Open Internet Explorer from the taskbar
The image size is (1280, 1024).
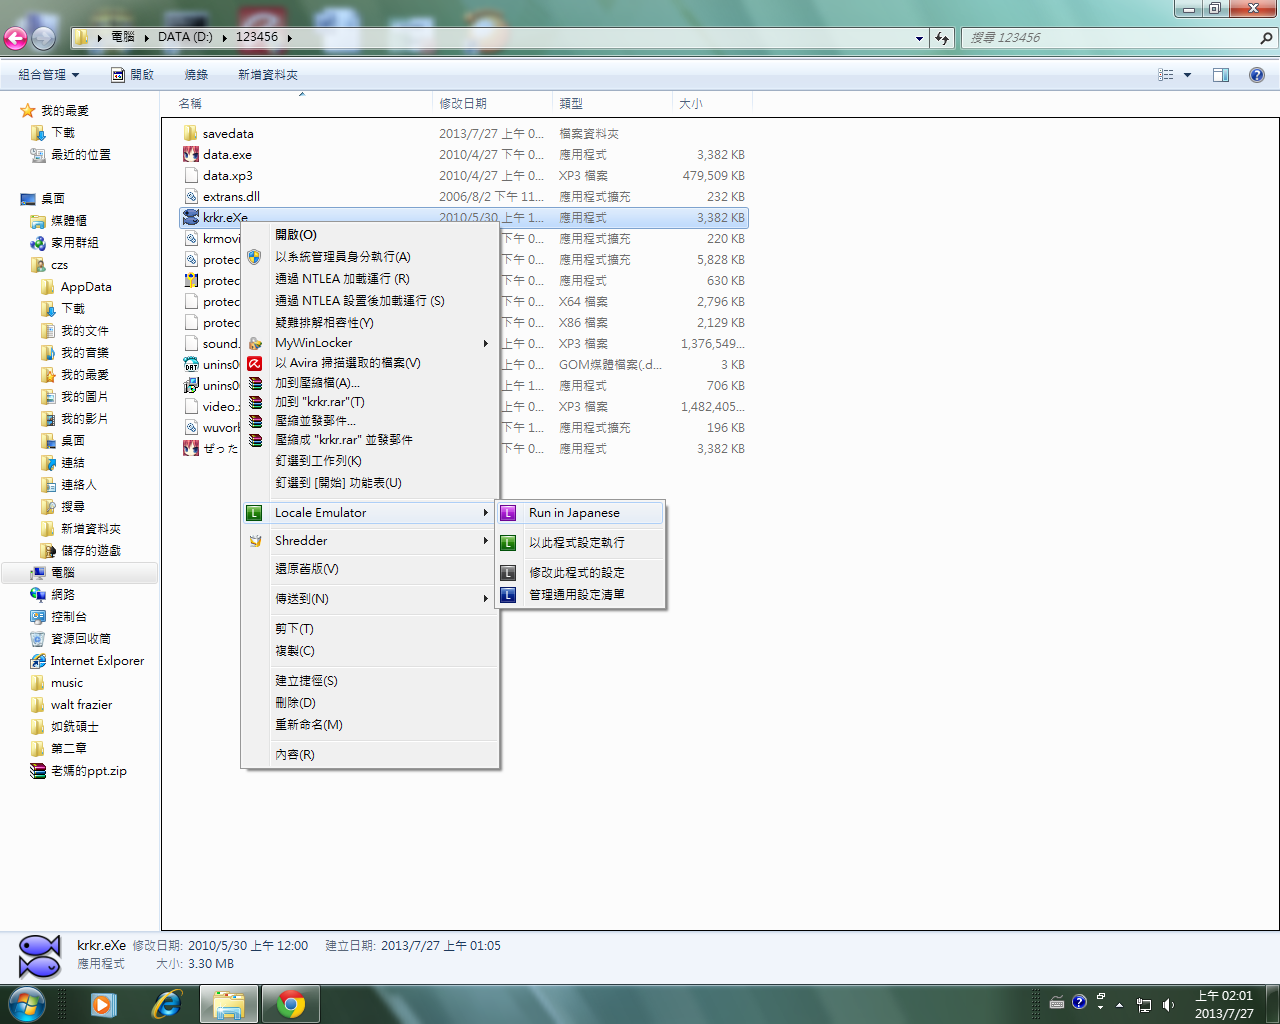point(167,1004)
